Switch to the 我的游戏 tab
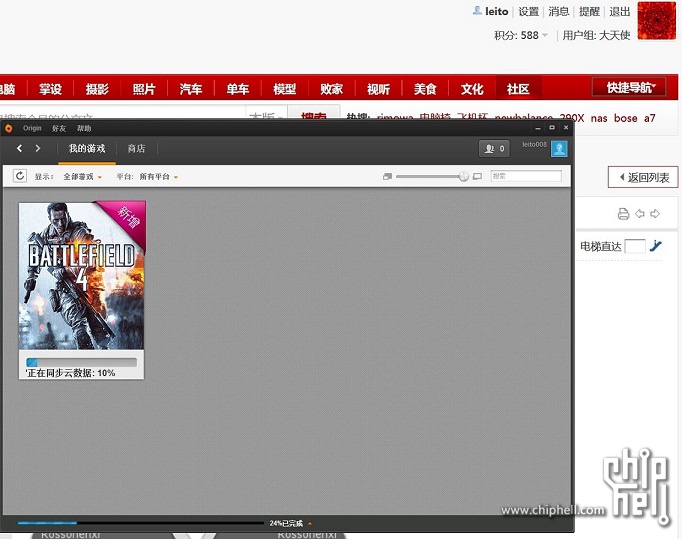This screenshot has width=682, height=539. click(87, 149)
